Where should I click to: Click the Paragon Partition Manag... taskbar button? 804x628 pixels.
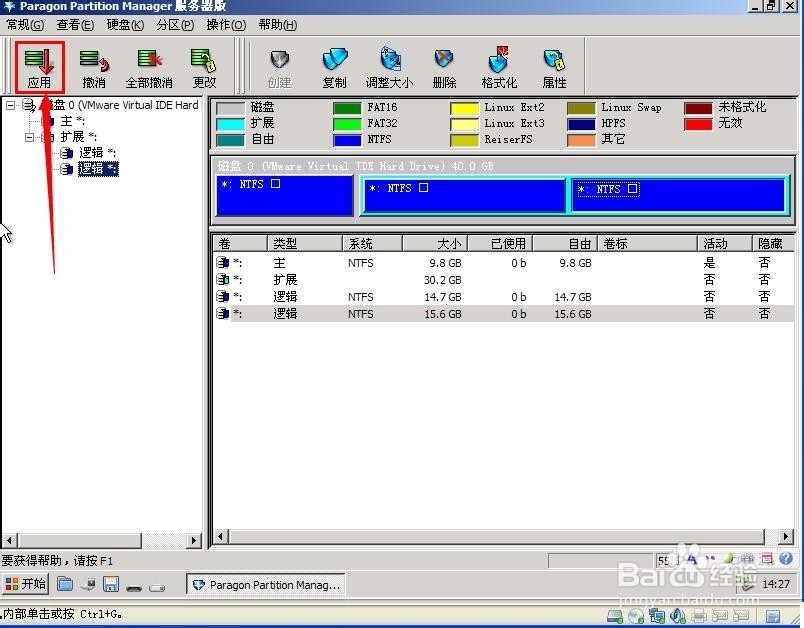pos(266,584)
